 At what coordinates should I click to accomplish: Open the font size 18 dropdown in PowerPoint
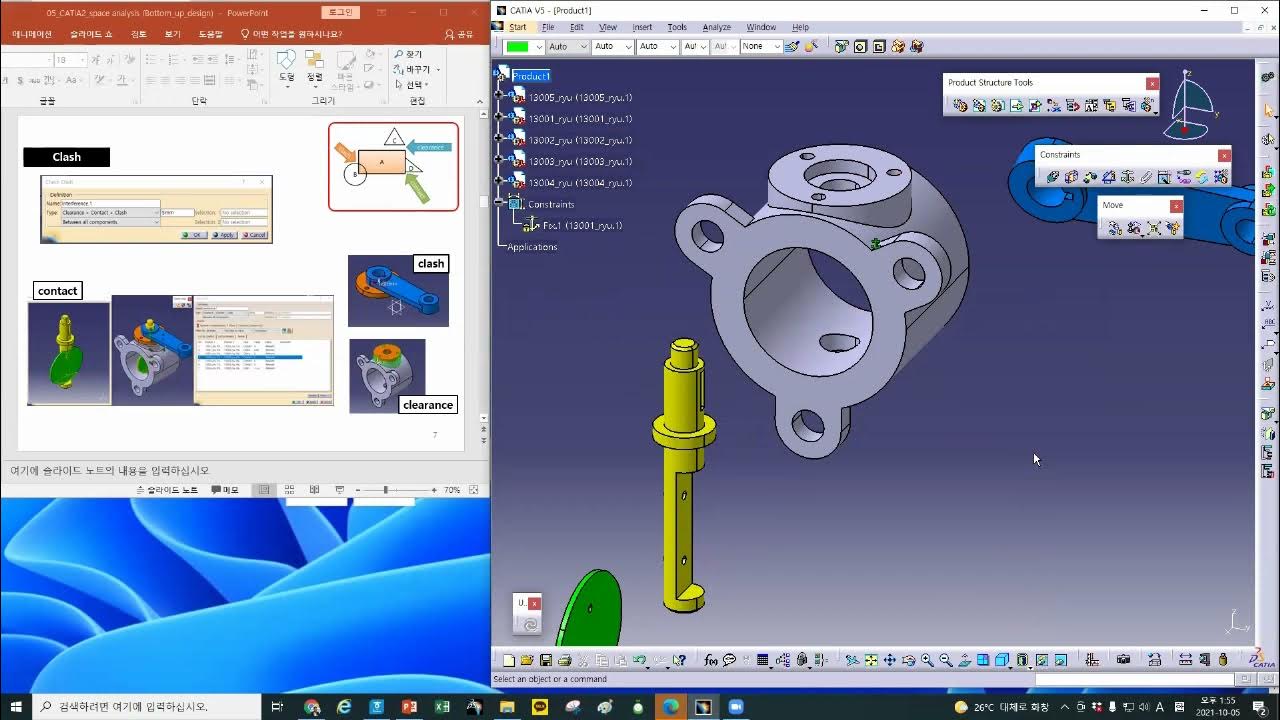pos(82,60)
